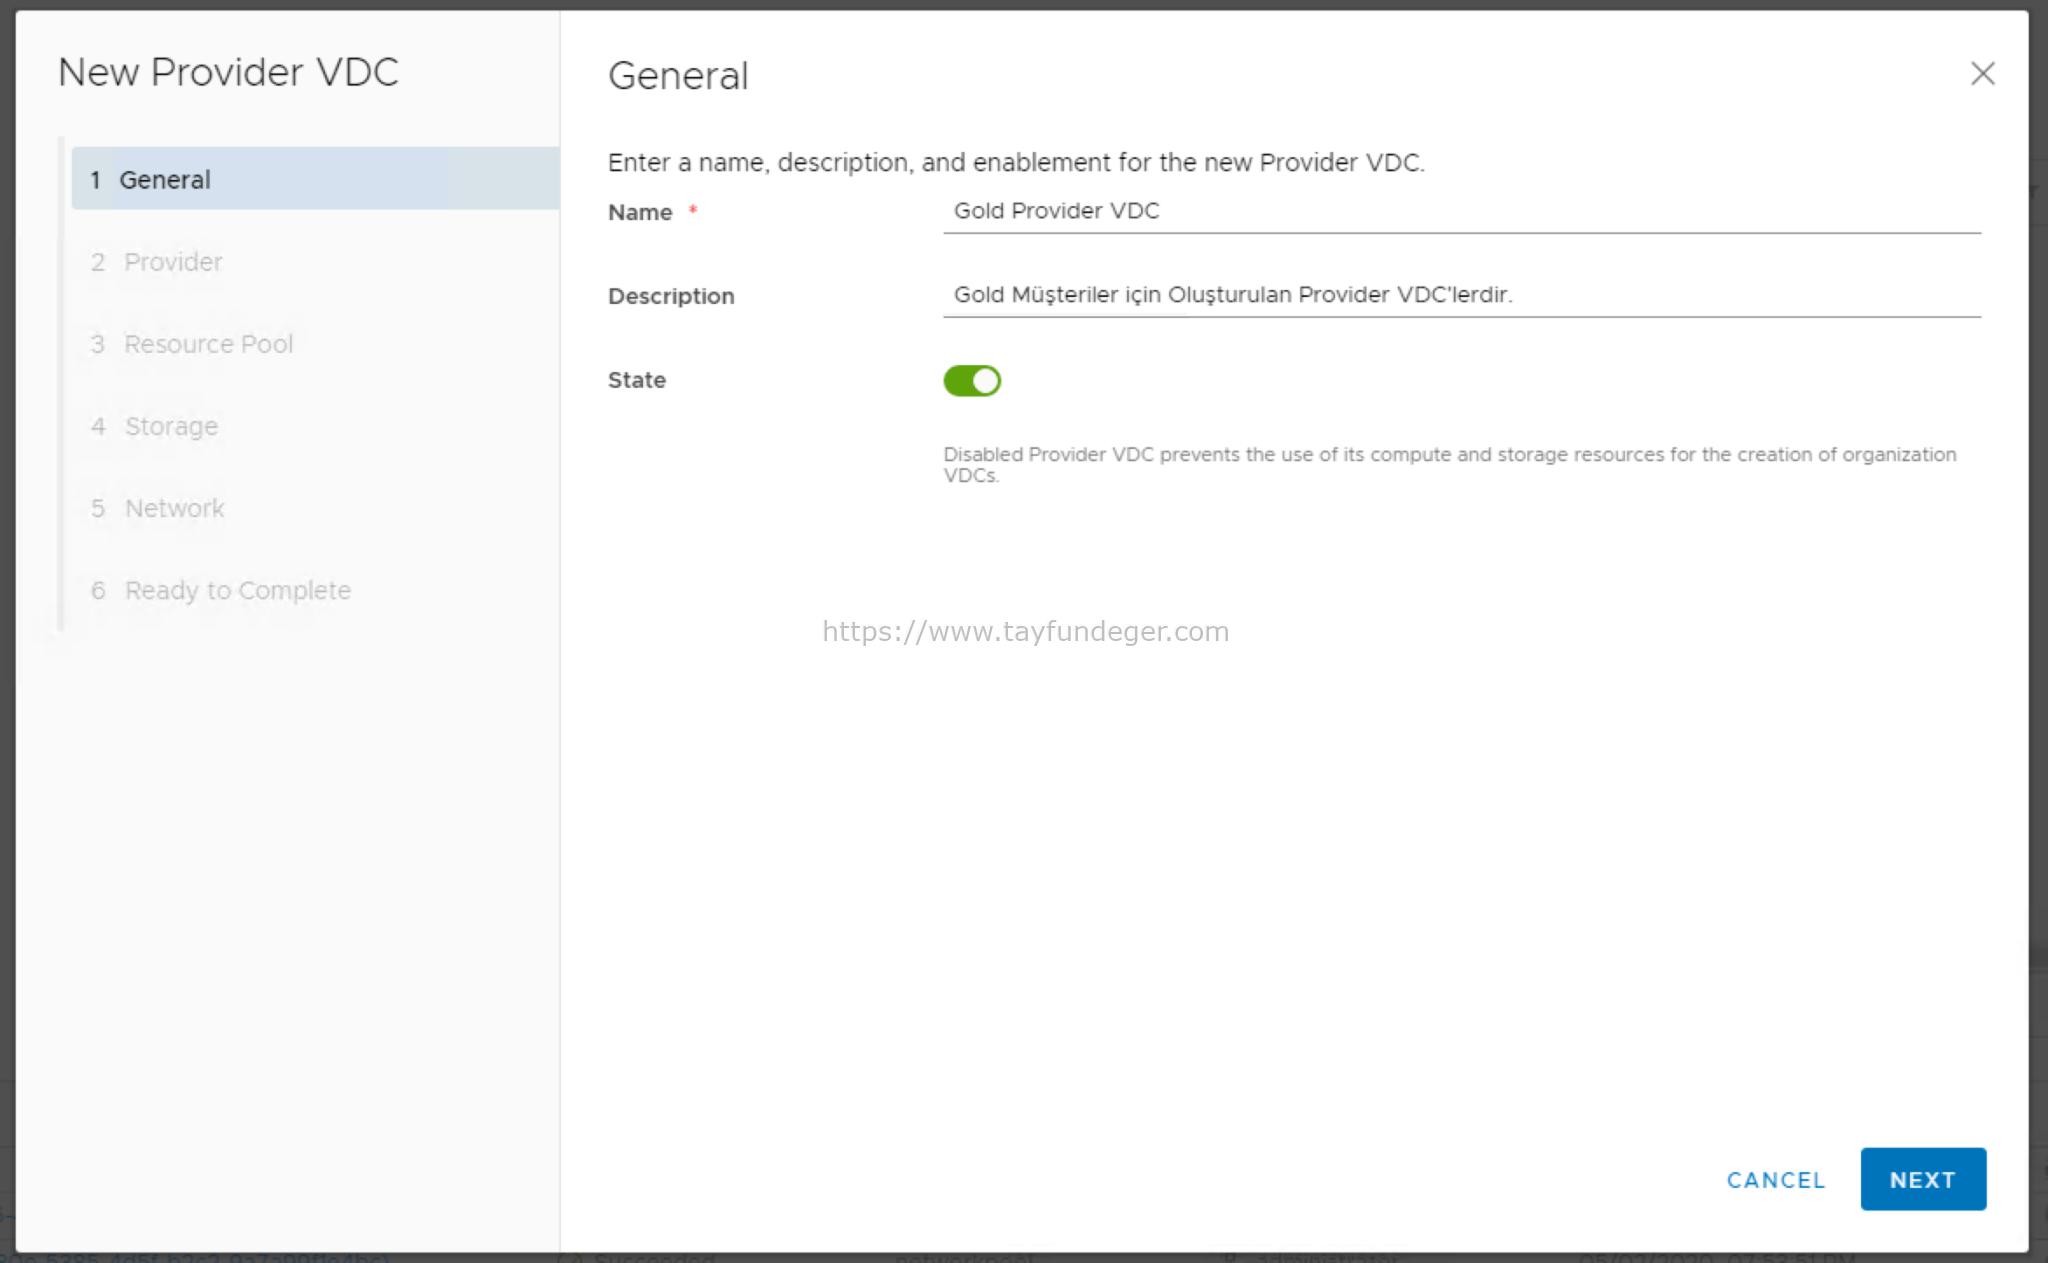Select the General wizard step

click(165, 179)
